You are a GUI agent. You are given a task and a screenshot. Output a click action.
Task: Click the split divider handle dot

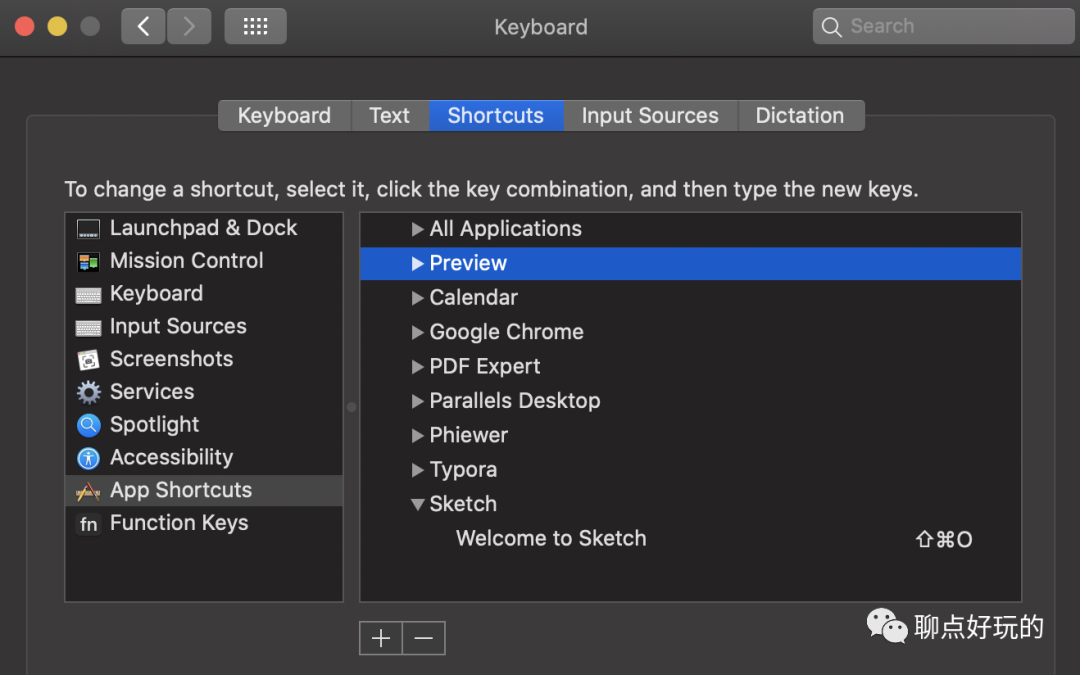351,407
